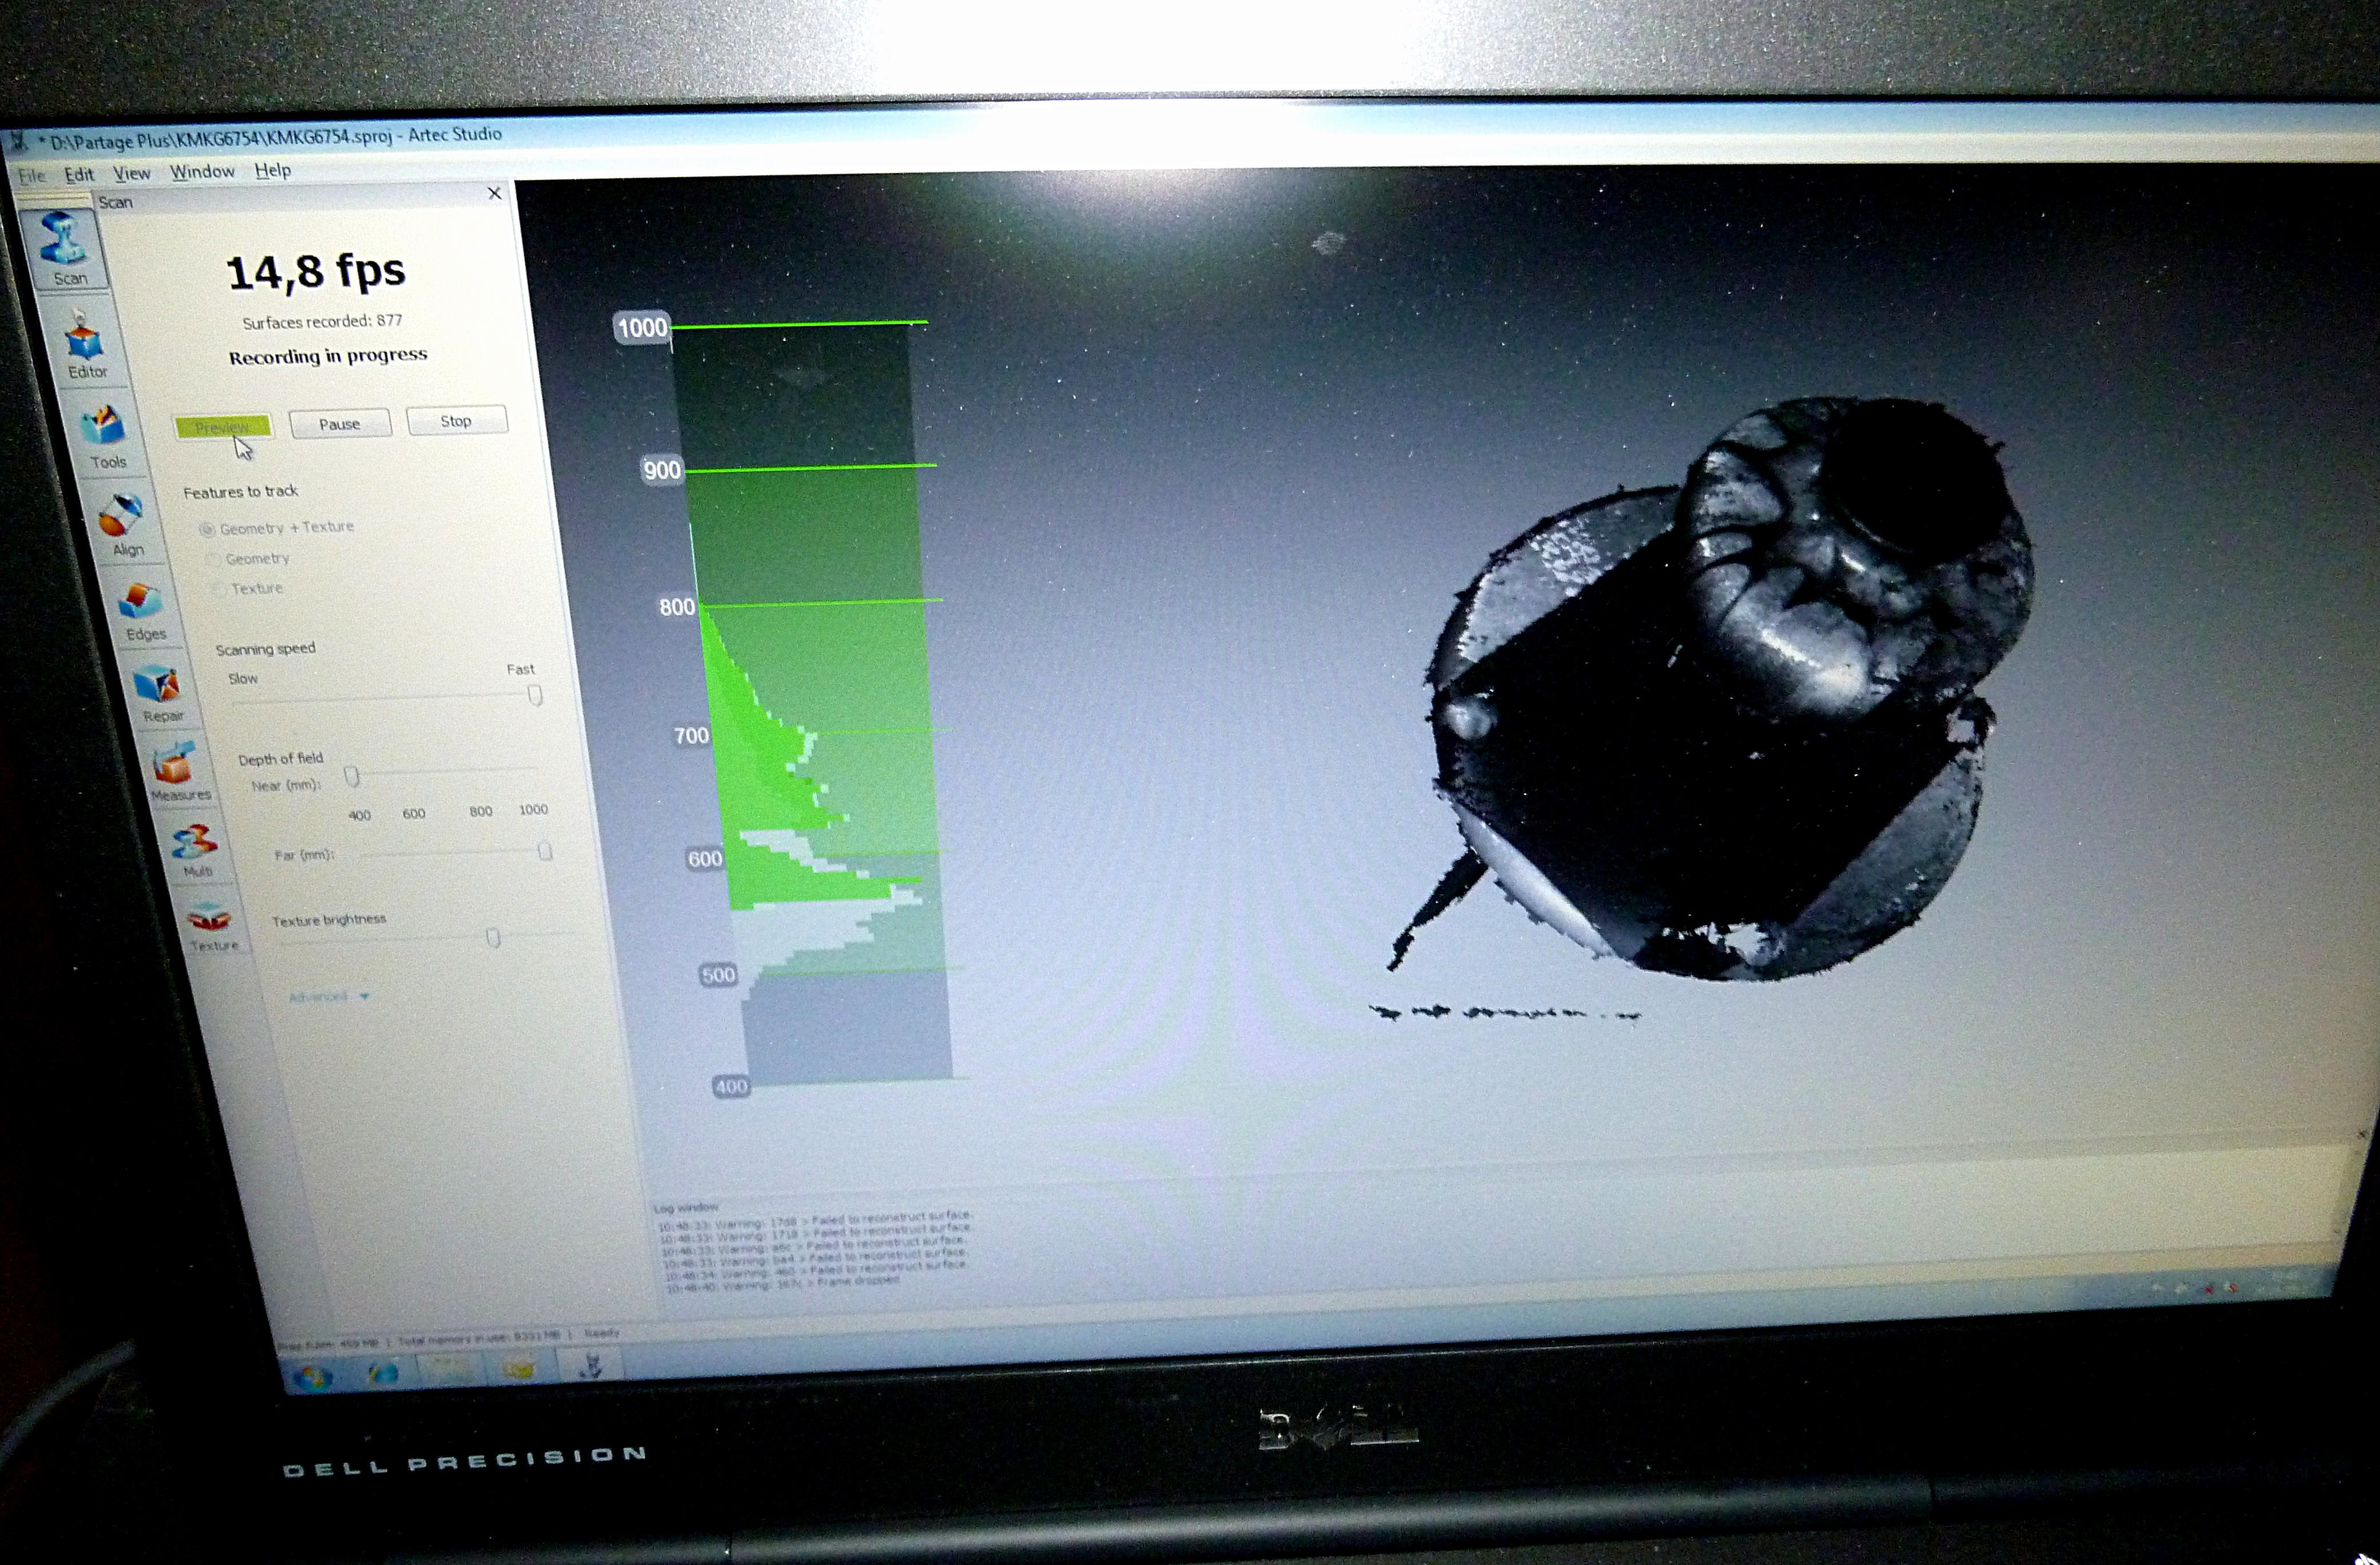Open Internet Explorer from the taskbar
Image resolution: width=2380 pixels, height=1565 pixels.
[383, 1373]
